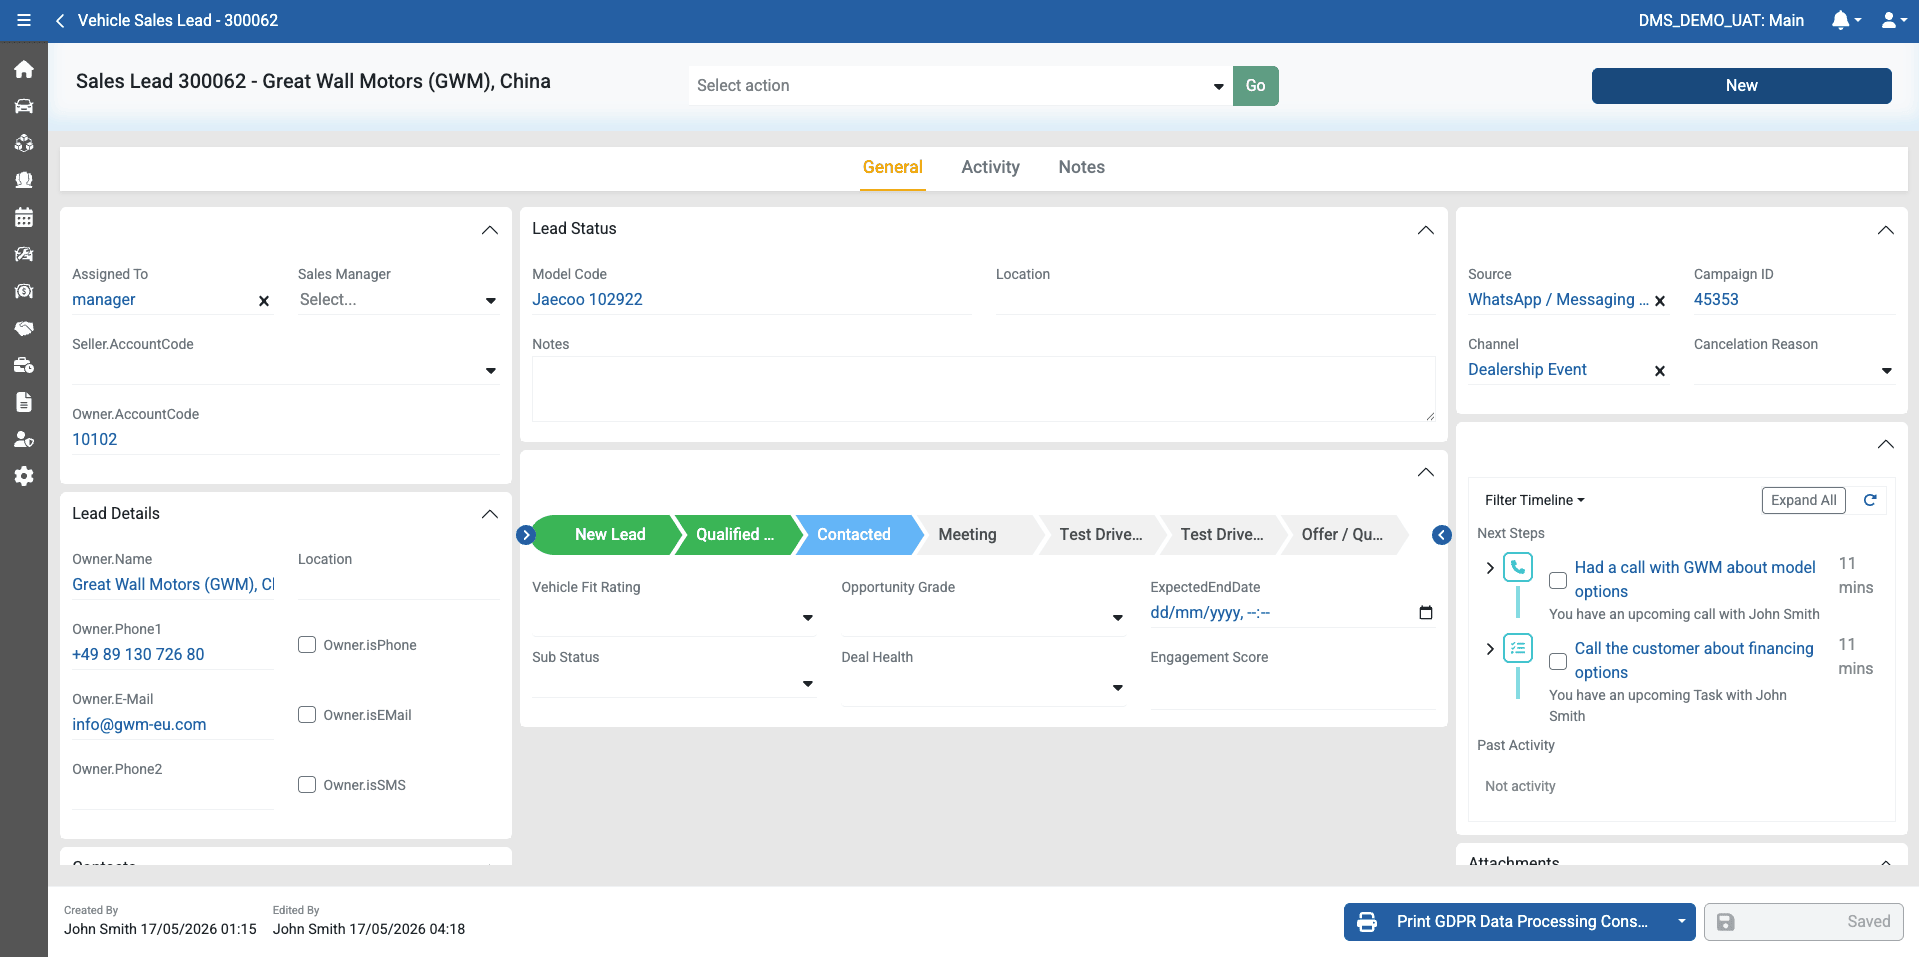
Task: Click the Owner.Phone2 input field
Action: [x=172, y=795]
